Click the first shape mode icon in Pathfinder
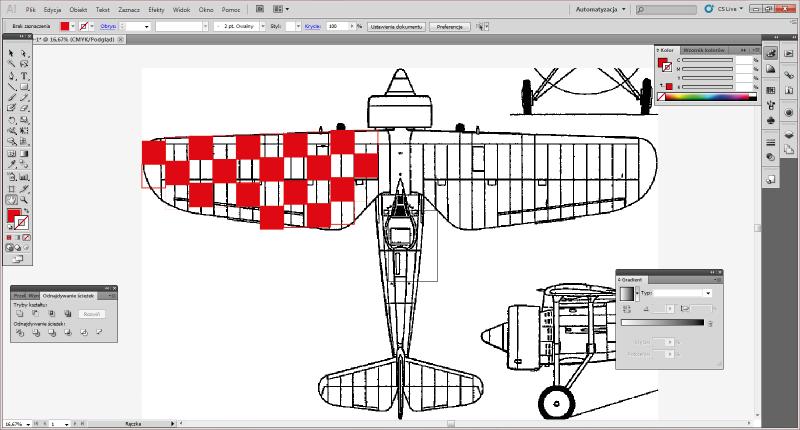This screenshot has height=430, width=800. [x=20, y=314]
